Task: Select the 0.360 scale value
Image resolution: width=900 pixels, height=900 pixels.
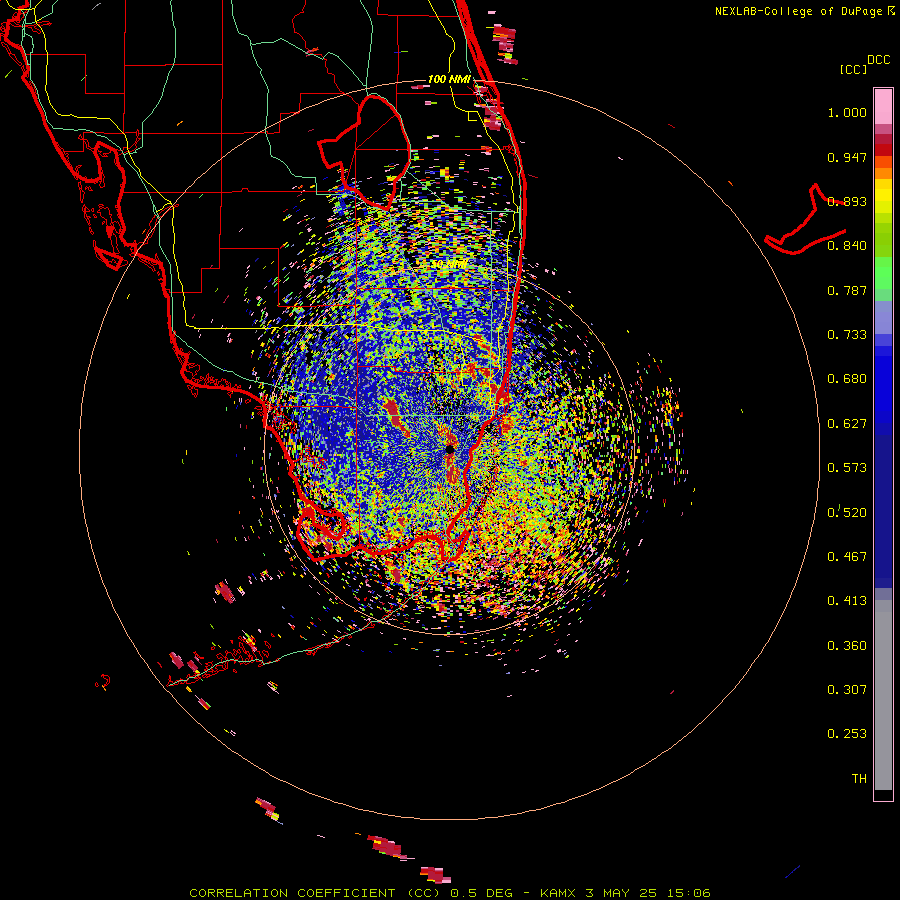Action: coord(847,645)
